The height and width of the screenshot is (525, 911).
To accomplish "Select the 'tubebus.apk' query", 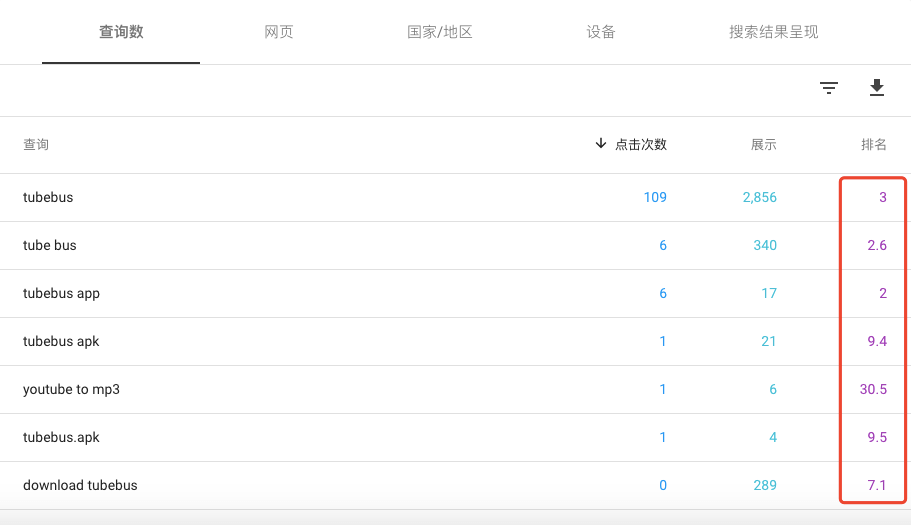I will pos(61,437).
